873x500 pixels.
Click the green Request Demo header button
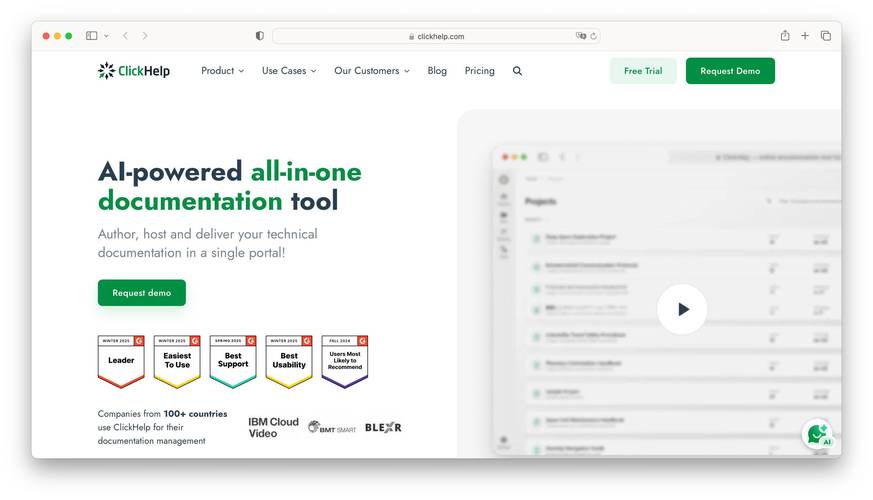point(730,71)
